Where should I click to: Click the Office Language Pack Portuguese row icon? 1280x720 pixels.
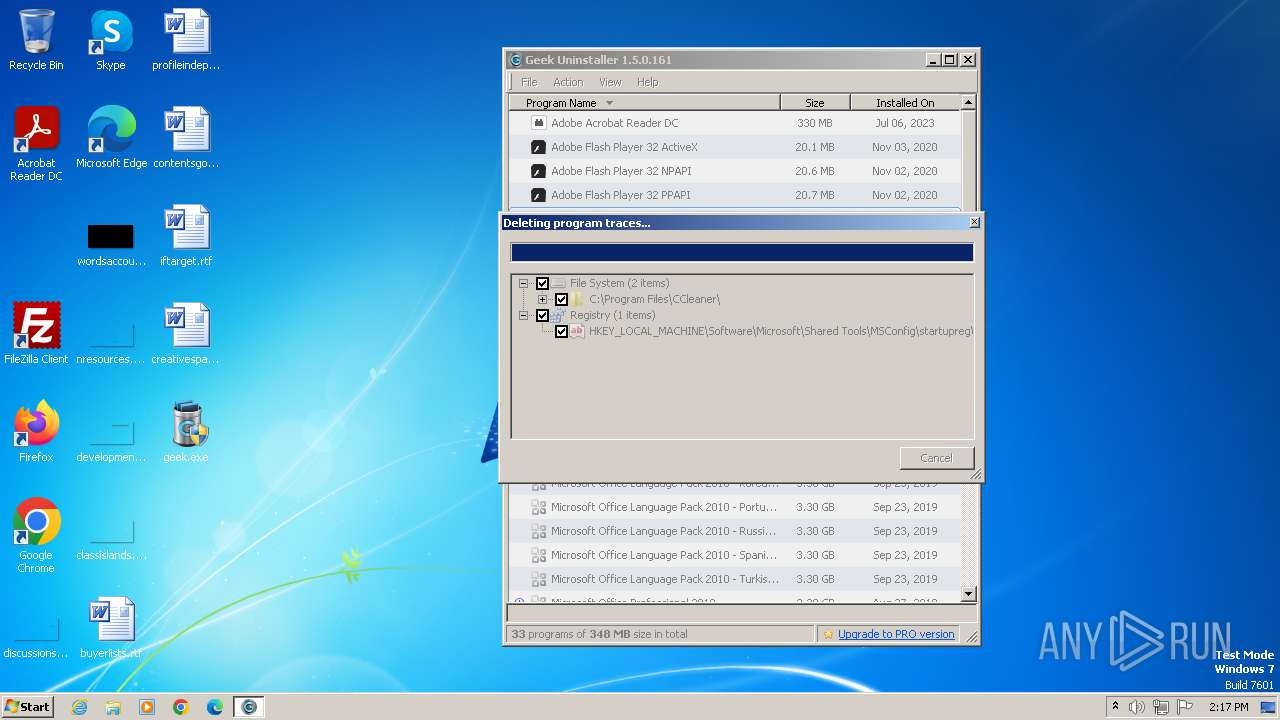[539, 507]
